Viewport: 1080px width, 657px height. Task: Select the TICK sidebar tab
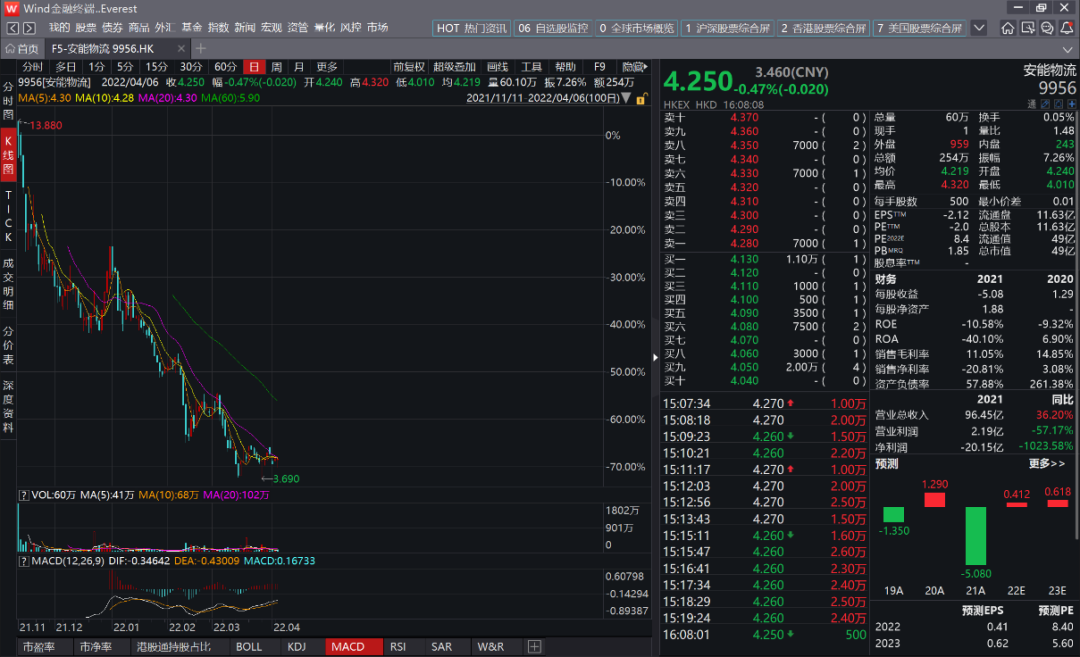point(8,216)
